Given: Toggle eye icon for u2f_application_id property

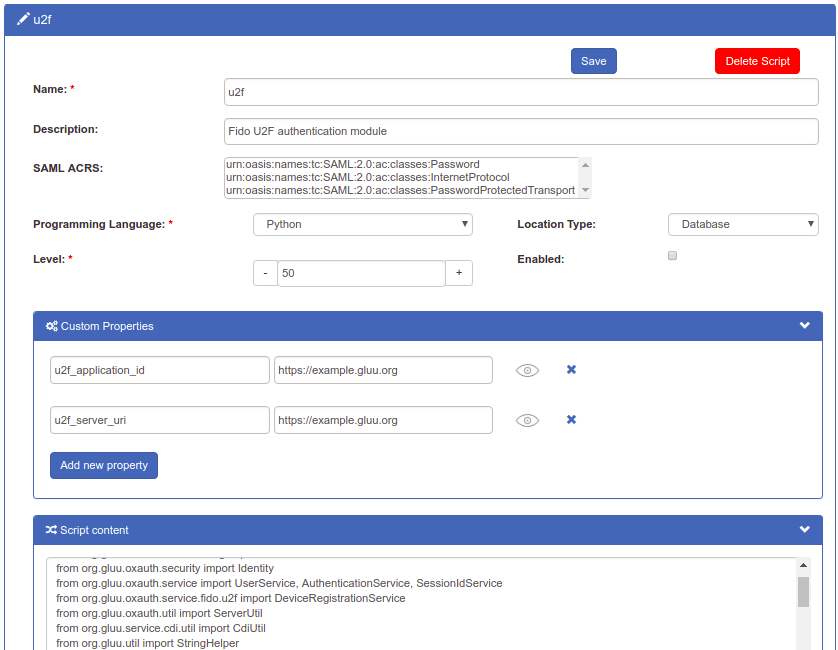Looking at the screenshot, I should click(x=527, y=370).
